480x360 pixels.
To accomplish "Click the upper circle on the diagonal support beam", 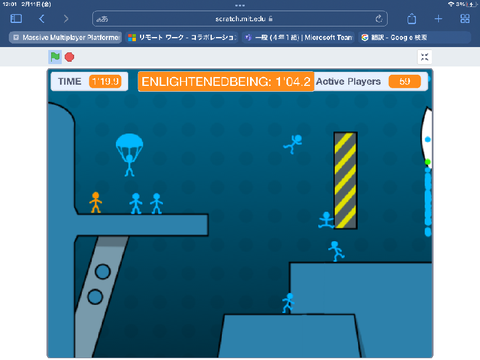I will pos(102,272).
